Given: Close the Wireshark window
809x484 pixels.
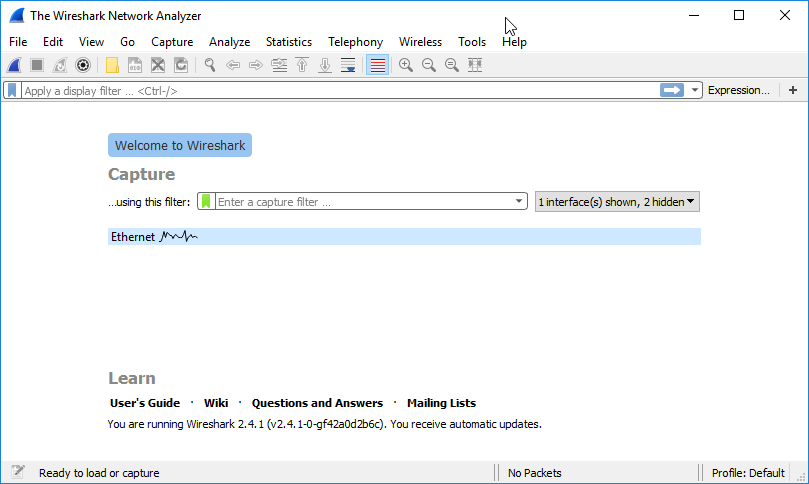Looking at the screenshot, I should click(785, 15).
